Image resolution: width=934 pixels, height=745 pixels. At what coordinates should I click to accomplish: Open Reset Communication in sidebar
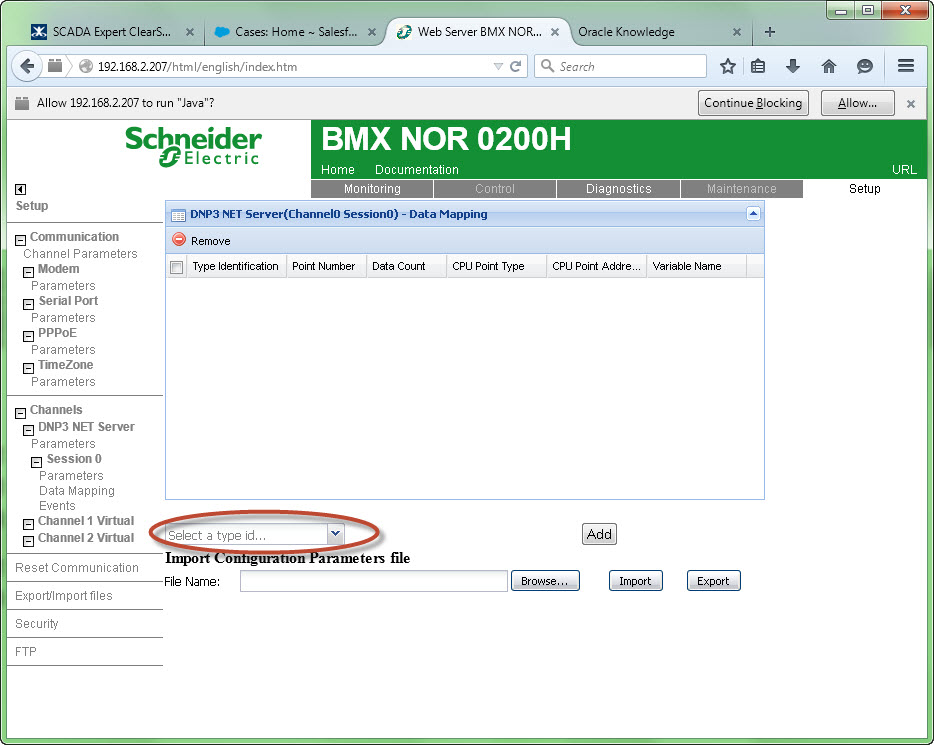pos(77,568)
